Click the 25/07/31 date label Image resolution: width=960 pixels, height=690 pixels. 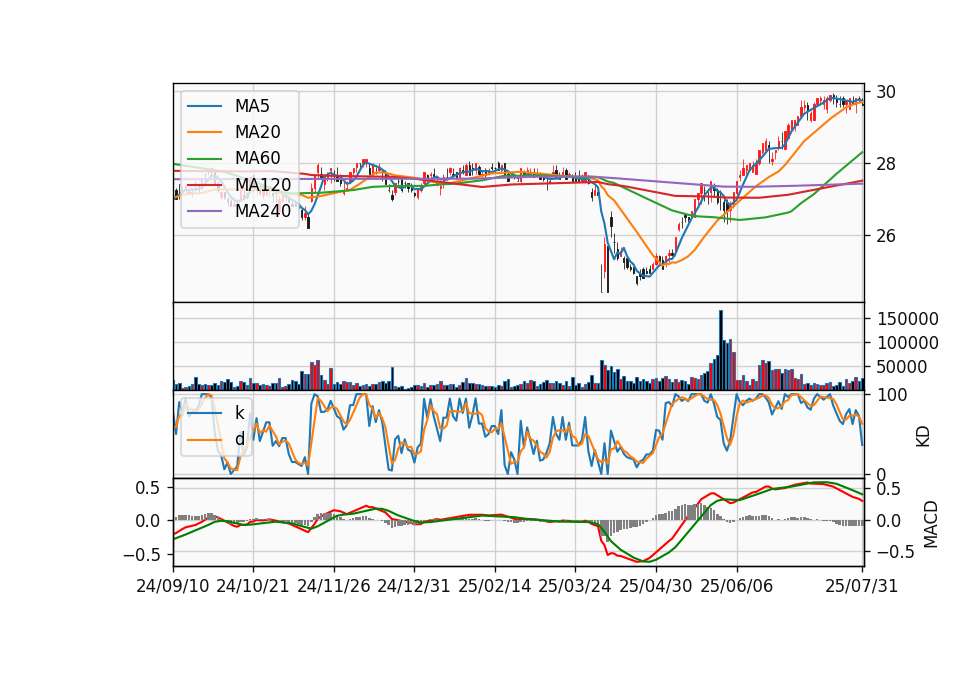861,586
